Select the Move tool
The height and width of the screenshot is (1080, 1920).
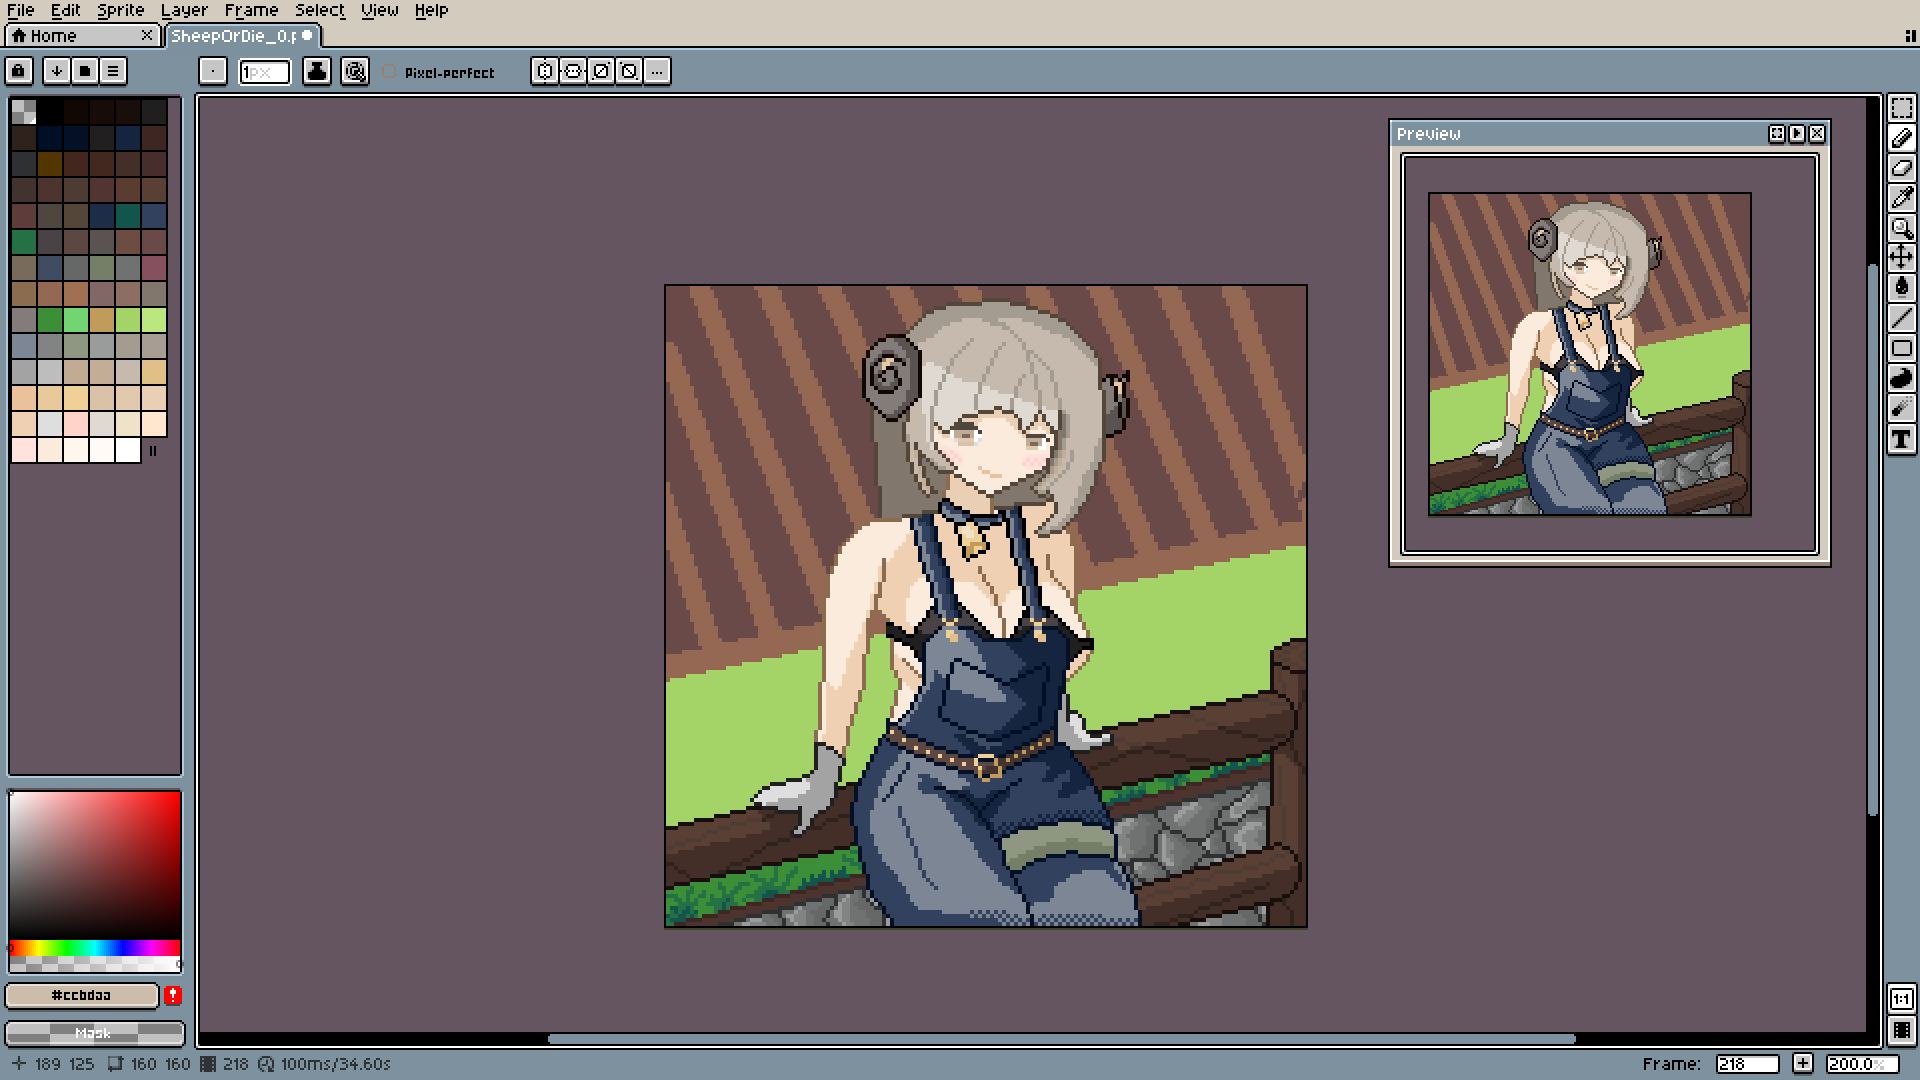pos(1901,258)
